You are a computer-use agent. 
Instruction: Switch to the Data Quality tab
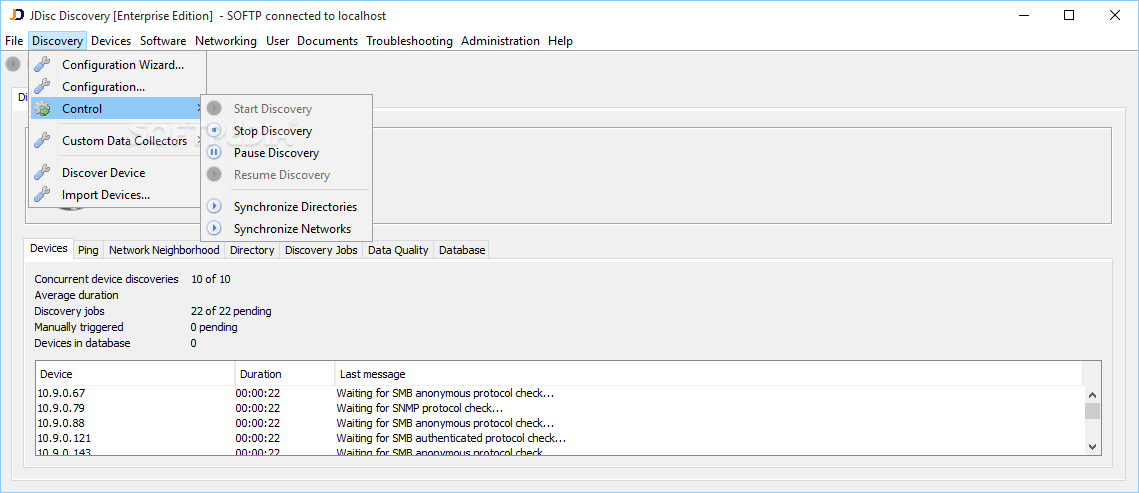[398, 250]
